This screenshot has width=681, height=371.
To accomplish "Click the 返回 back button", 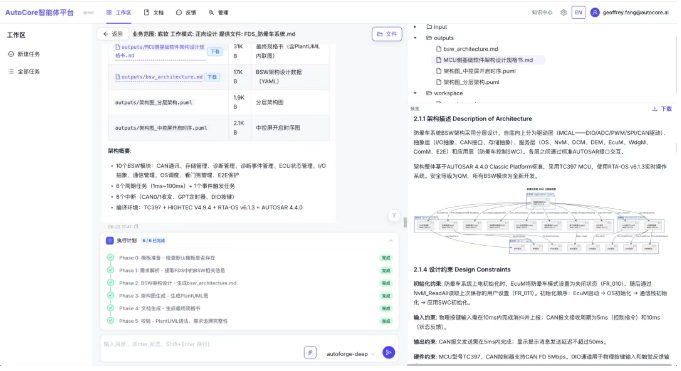I will point(112,34).
